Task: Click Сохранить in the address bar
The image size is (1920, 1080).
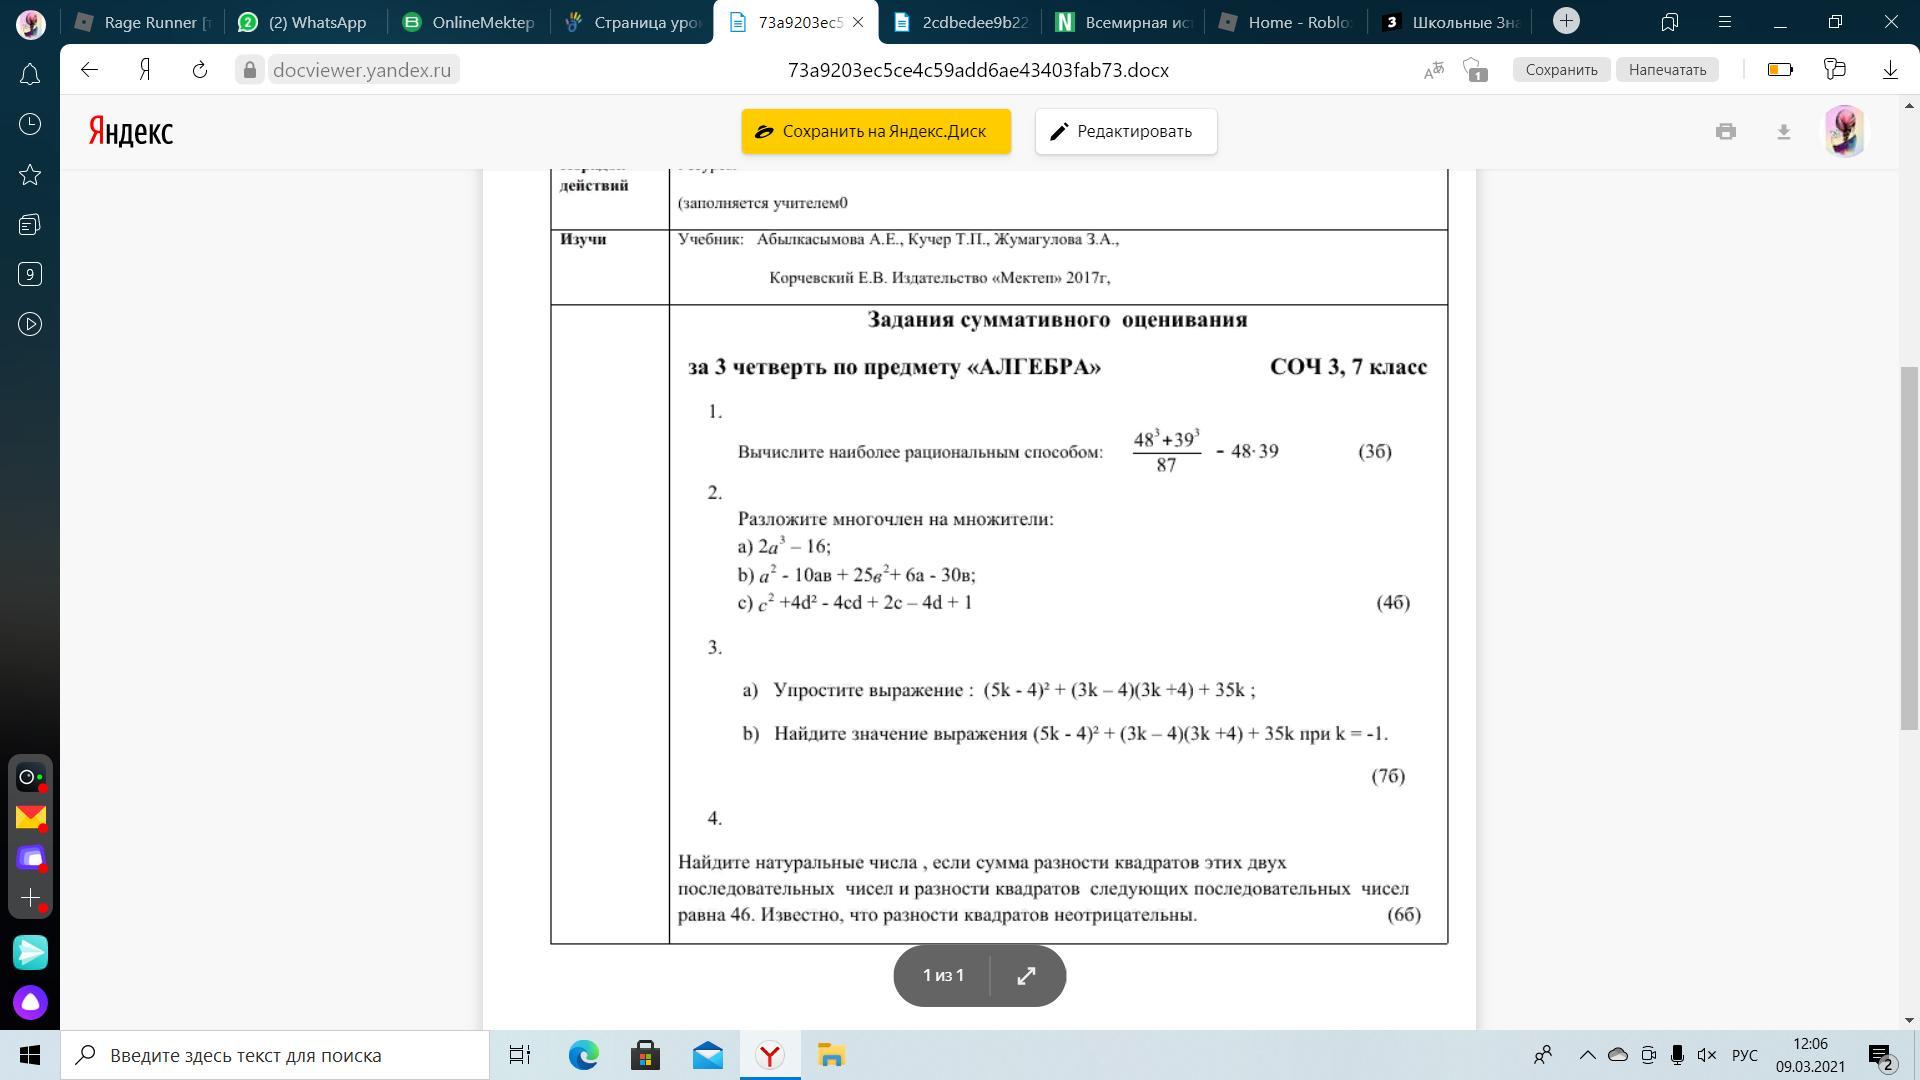Action: point(1561,70)
